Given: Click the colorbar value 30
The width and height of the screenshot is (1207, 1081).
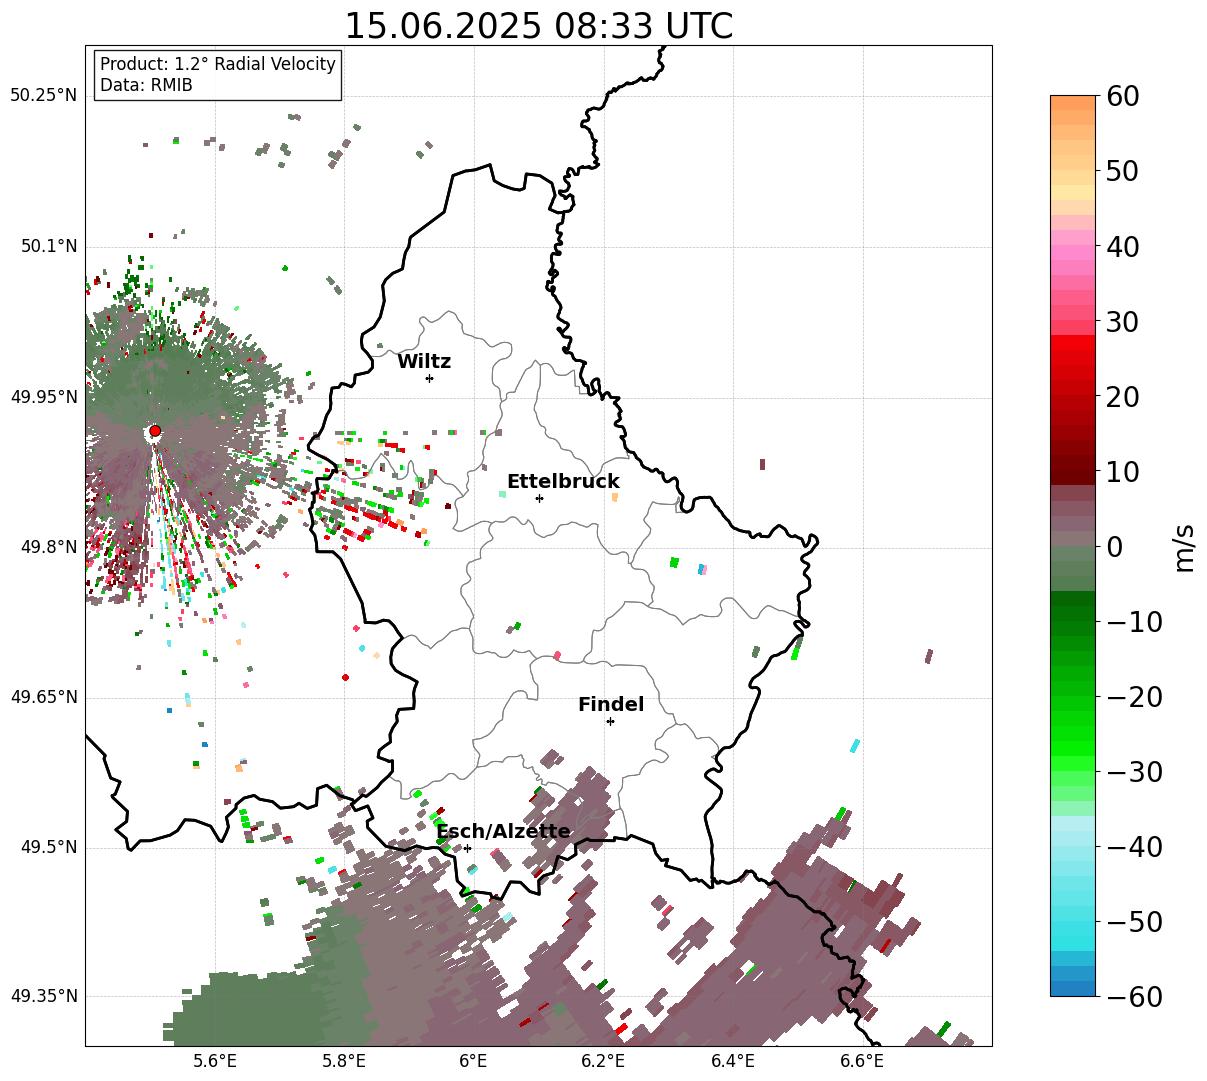Looking at the screenshot, I should [x=1123, y=322].
